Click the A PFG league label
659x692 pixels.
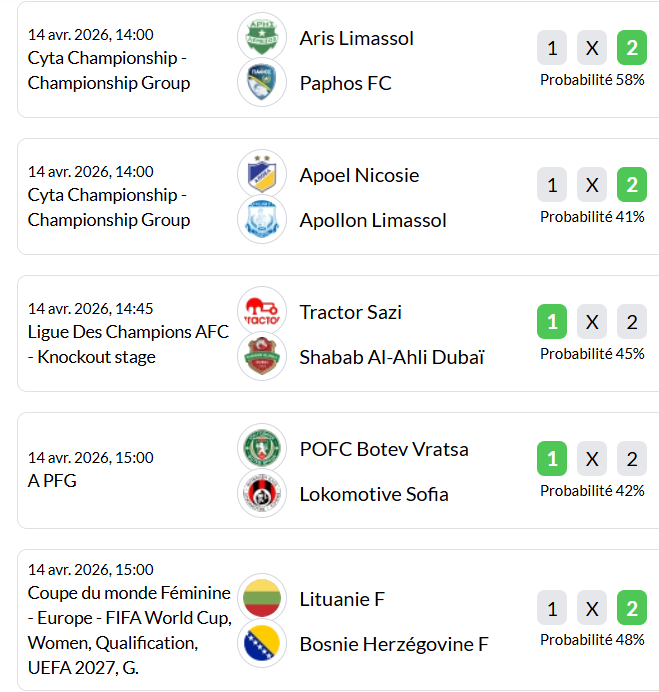52,481
